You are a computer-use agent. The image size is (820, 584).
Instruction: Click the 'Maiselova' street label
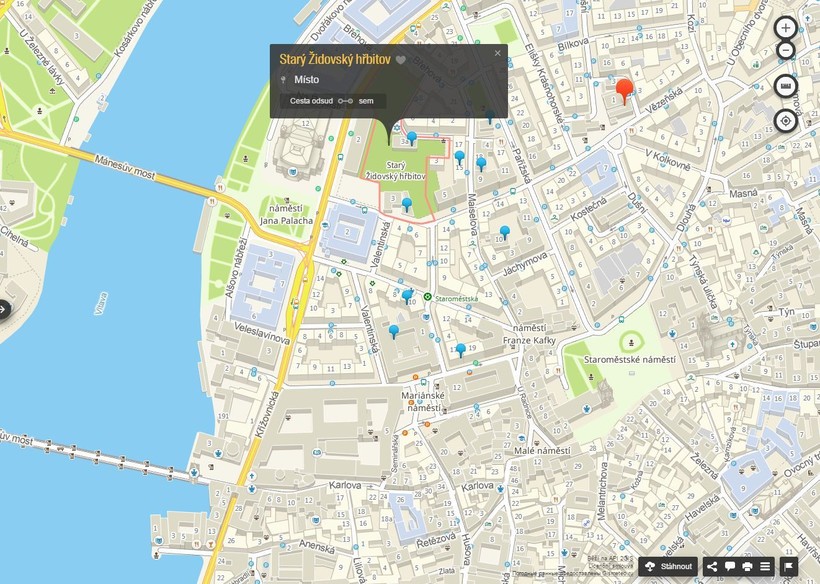click(472, 214)
